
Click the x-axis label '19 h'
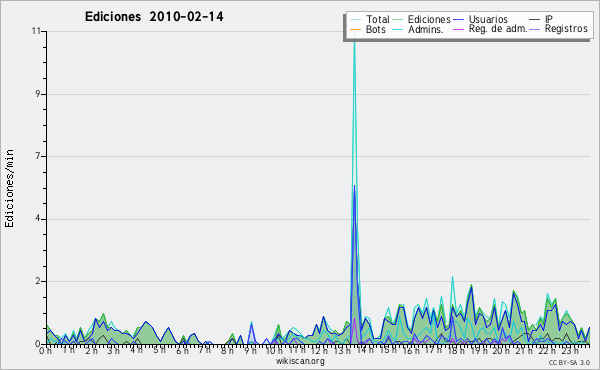click(478, 350)
